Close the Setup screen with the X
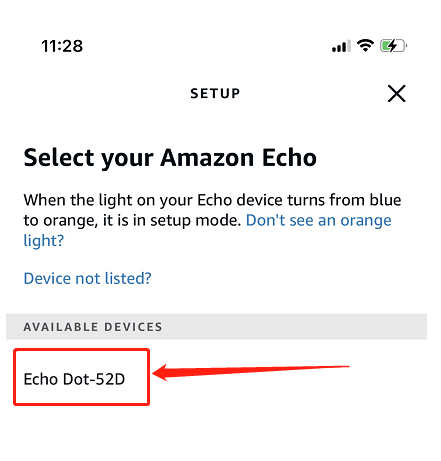 coord(396,93)
